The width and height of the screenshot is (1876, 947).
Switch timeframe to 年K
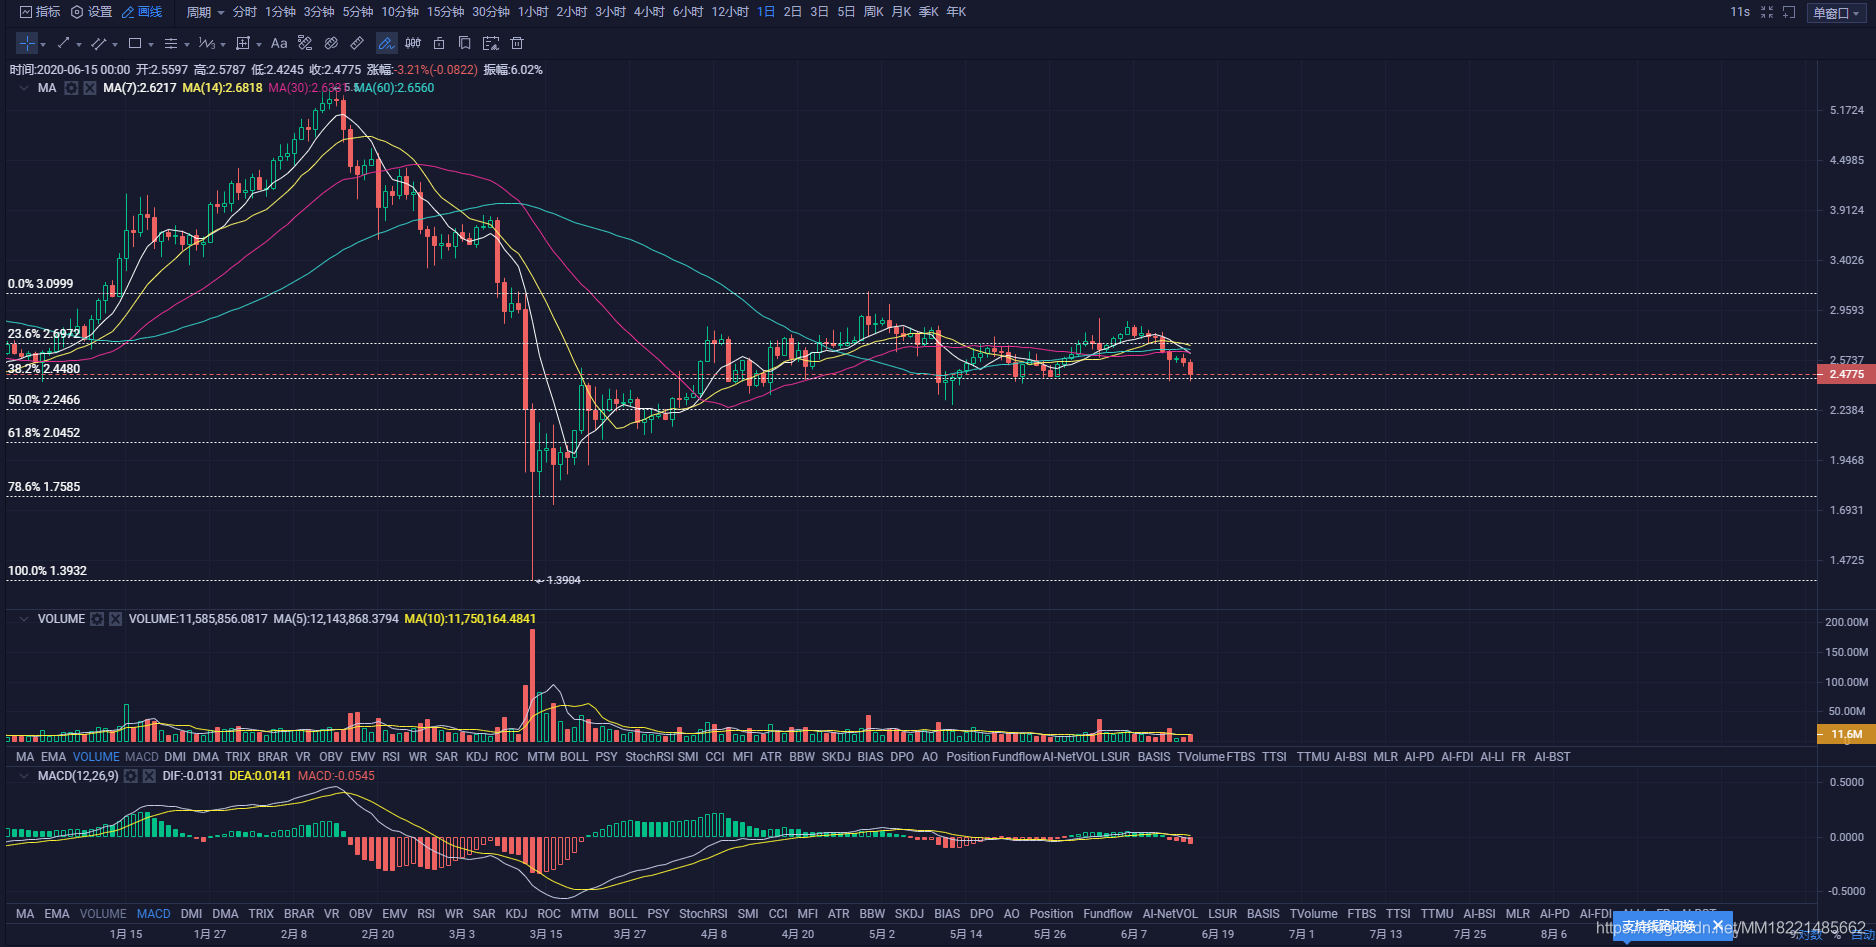click(956, 12)
